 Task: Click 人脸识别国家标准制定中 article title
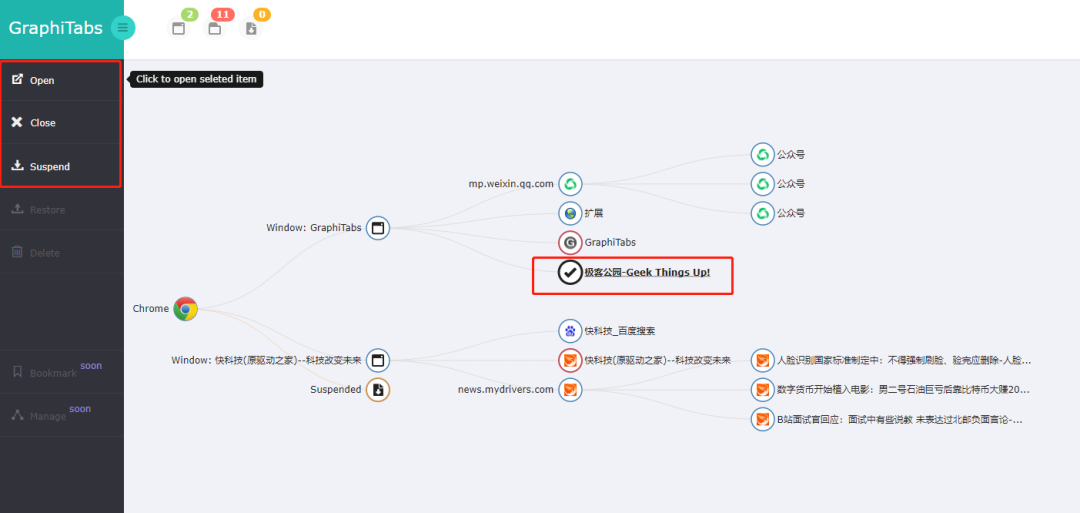904,360
